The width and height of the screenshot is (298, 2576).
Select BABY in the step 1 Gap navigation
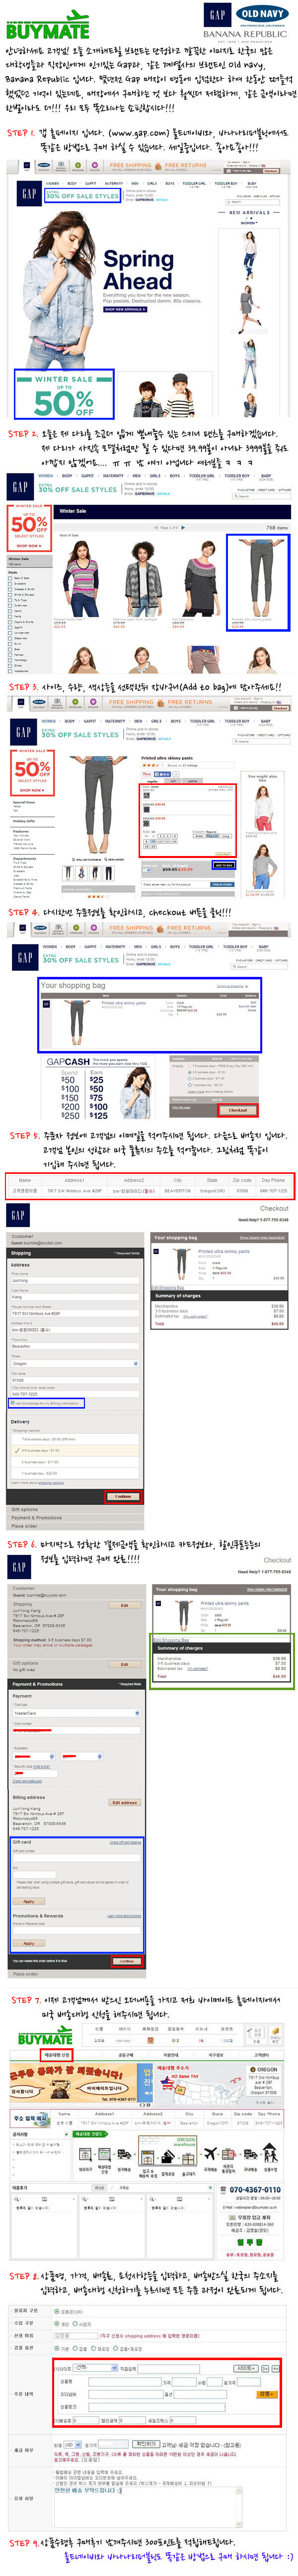pyautogui.click(x=252, y=183)
